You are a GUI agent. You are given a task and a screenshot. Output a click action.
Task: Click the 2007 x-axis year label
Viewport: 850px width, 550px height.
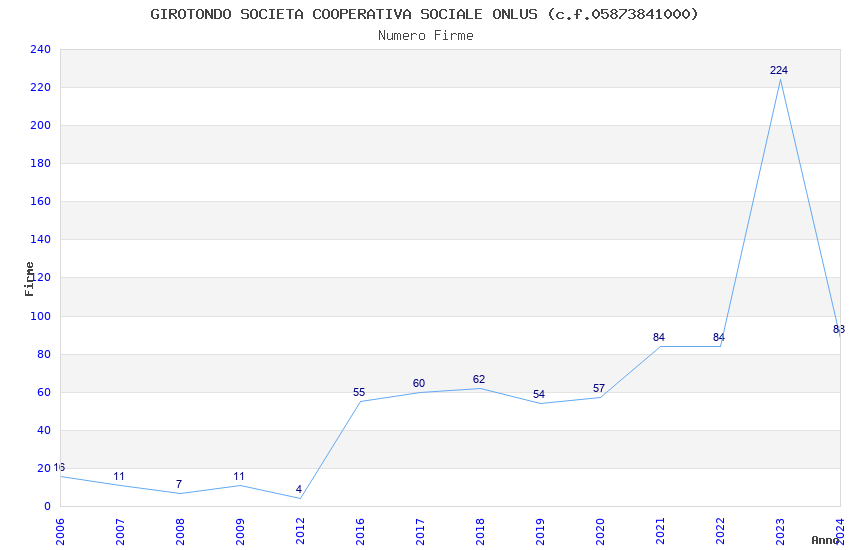point(120,532)
